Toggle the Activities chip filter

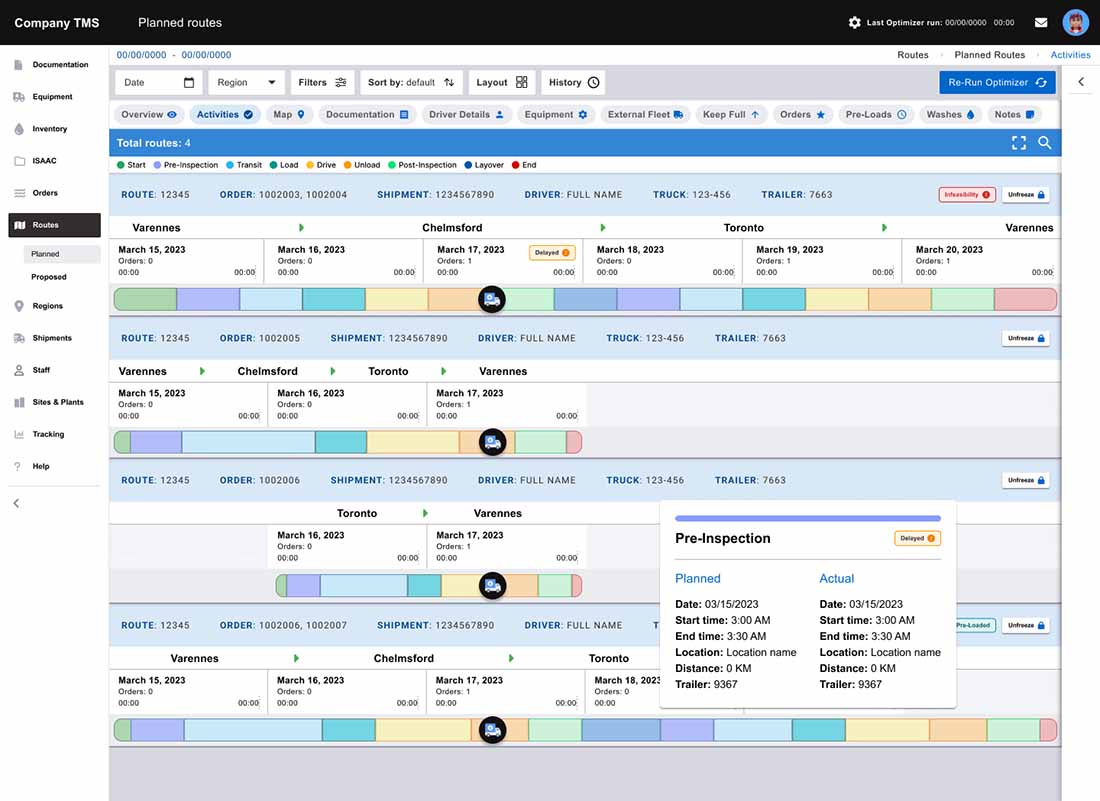(224, 114)
